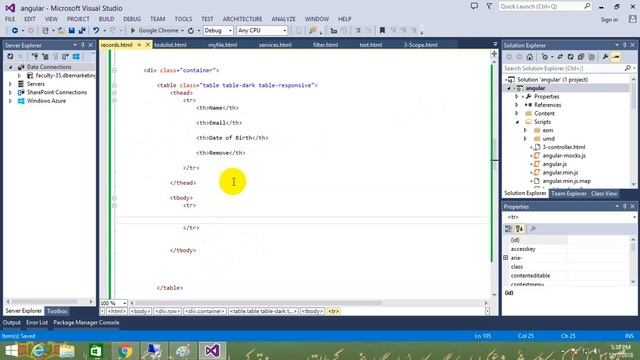Click the feedback speech bubble icon
Image resolution: width=640 pixels, height=360 pixels.
pos(474,7)
